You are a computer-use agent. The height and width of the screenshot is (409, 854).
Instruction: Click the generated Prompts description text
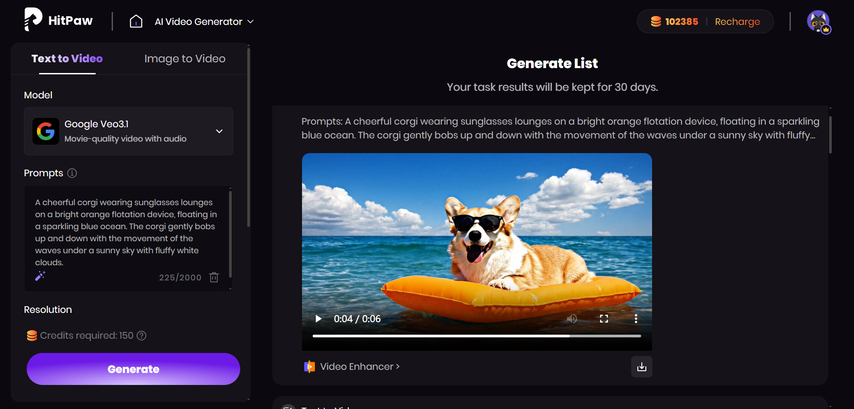point(560,128)
